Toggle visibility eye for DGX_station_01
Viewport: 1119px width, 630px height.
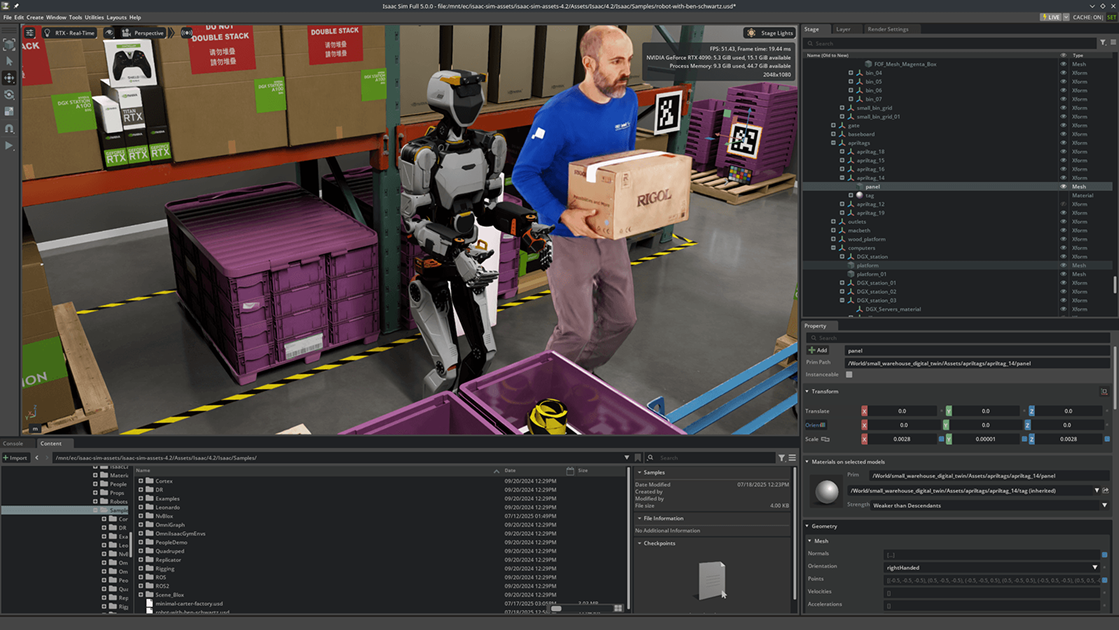[x=1063, y=283]
